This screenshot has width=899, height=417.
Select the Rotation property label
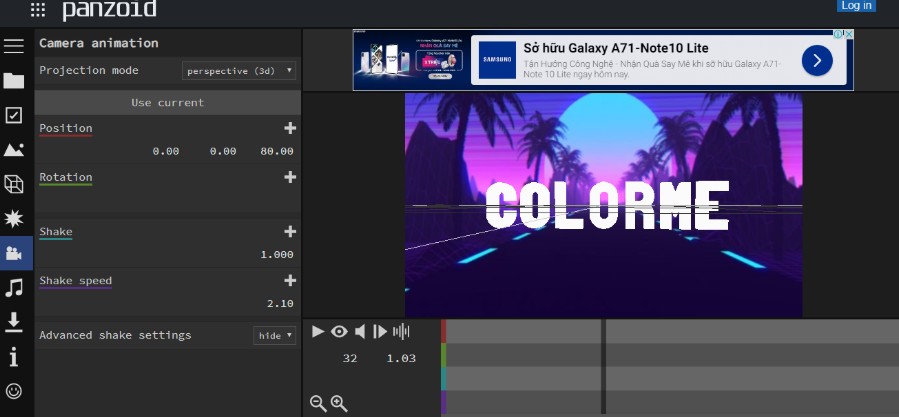(x=65, y=177)
